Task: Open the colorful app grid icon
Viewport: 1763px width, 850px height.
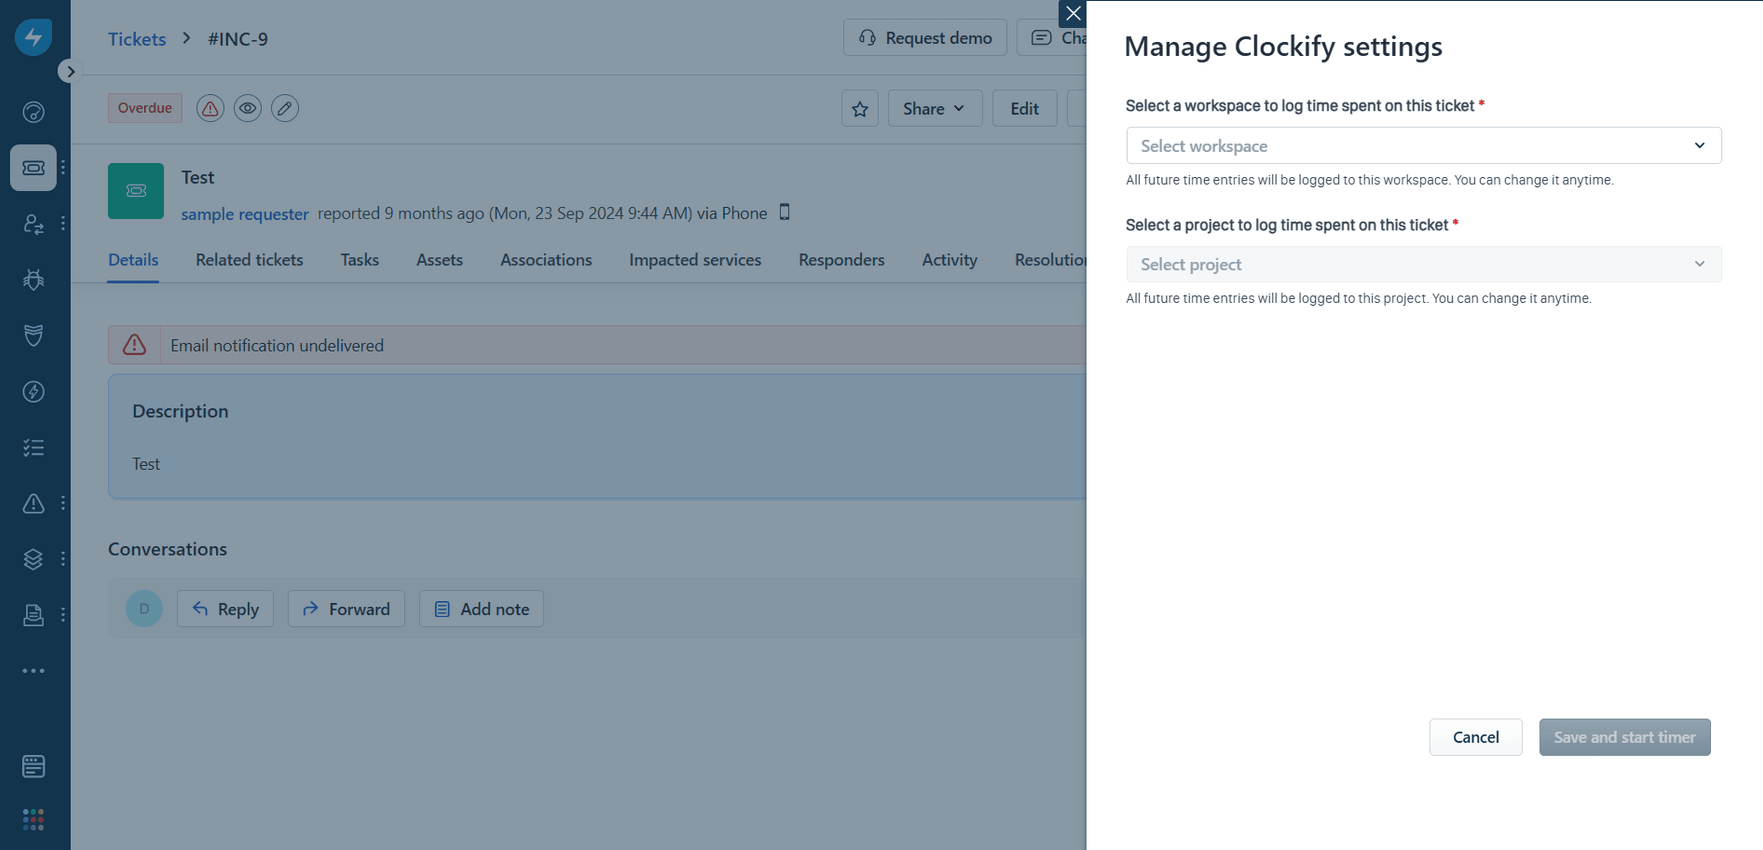Action: pos(34,820)
